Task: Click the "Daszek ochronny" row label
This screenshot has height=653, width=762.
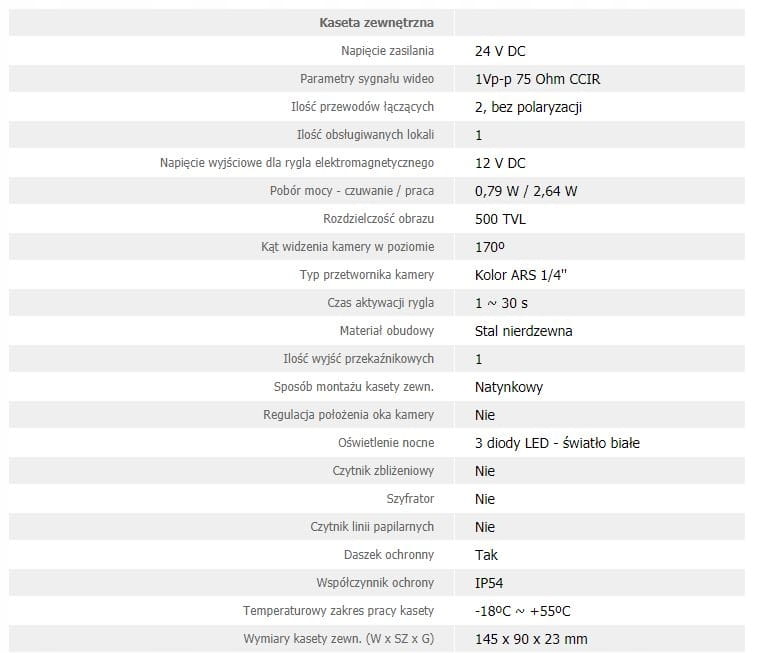Action: (399, 554)
